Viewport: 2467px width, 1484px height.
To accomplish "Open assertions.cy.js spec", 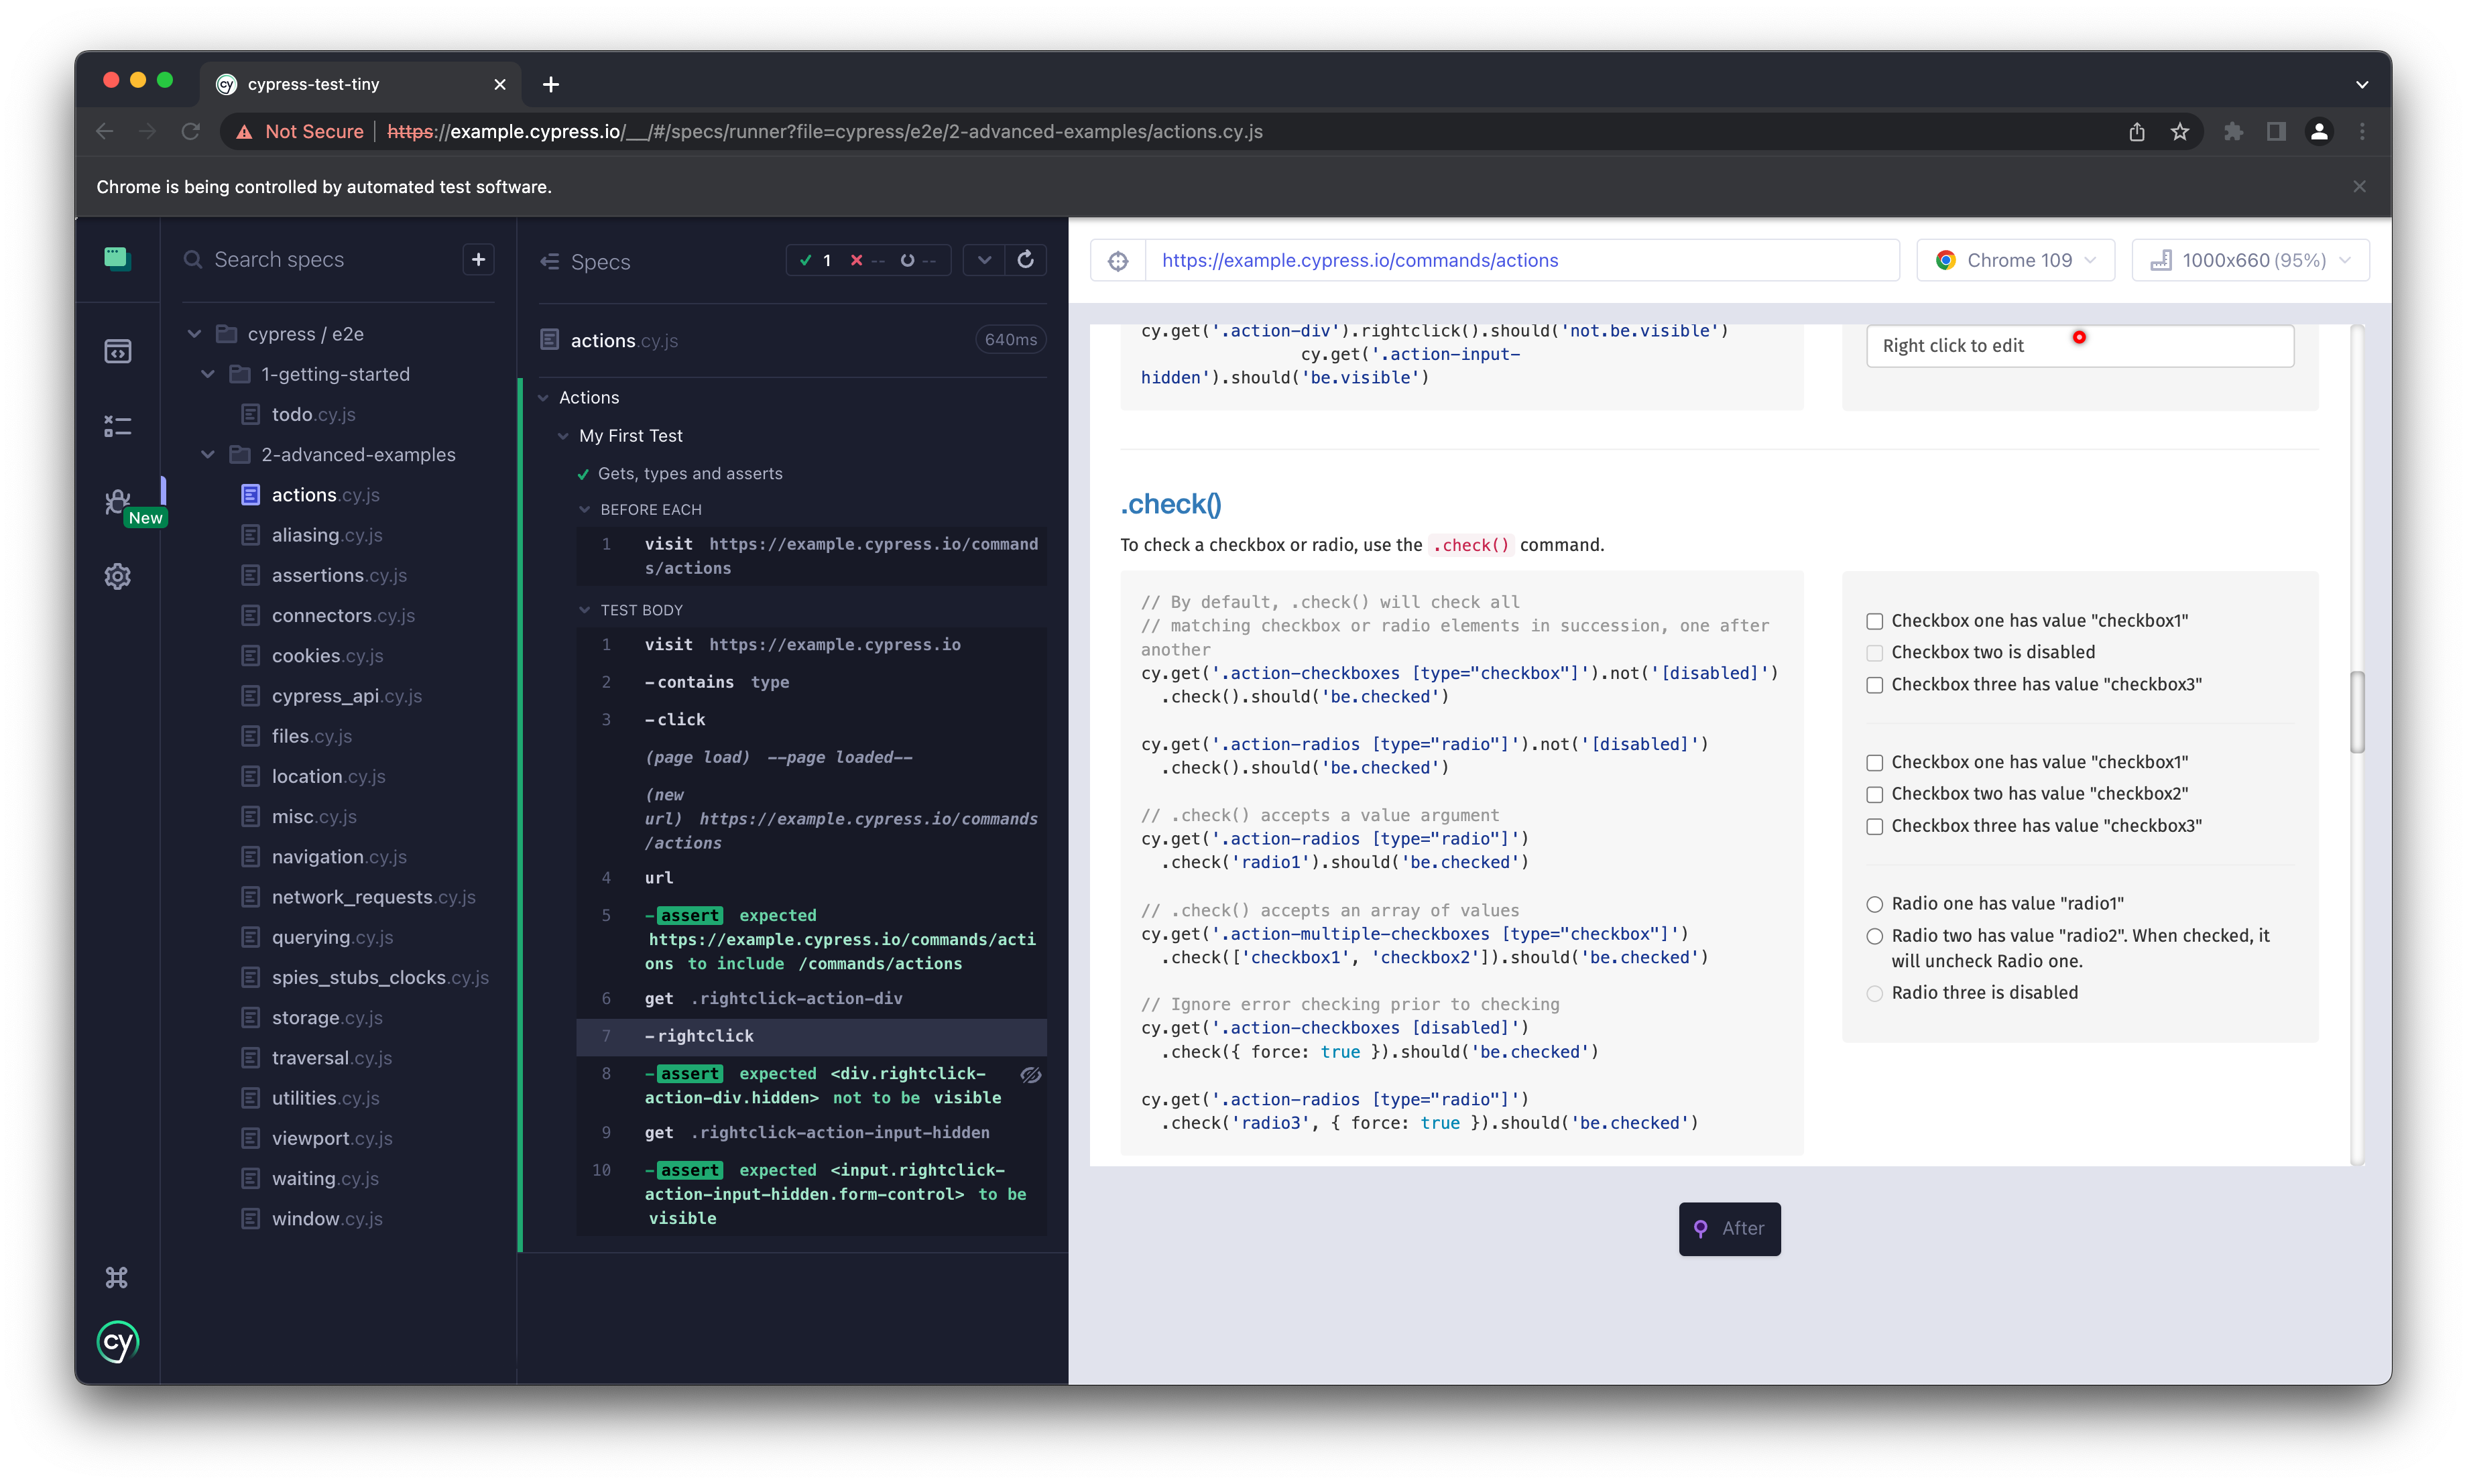I will pos(339,575).
